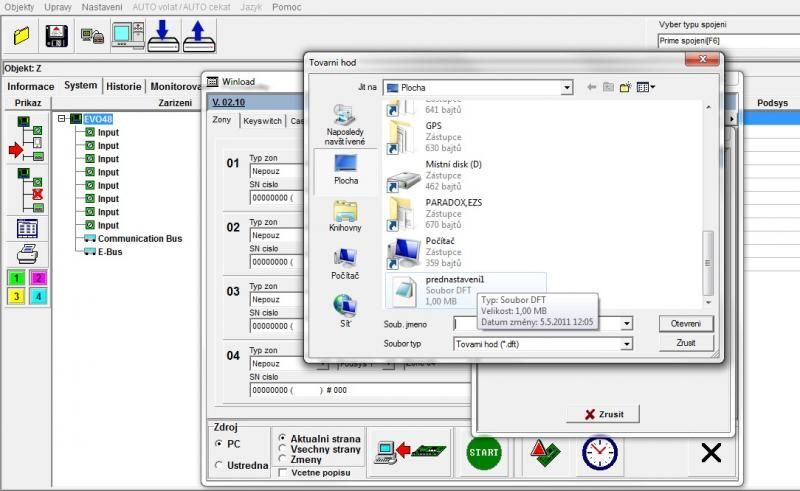Select the Ustredna radio button

220,465
